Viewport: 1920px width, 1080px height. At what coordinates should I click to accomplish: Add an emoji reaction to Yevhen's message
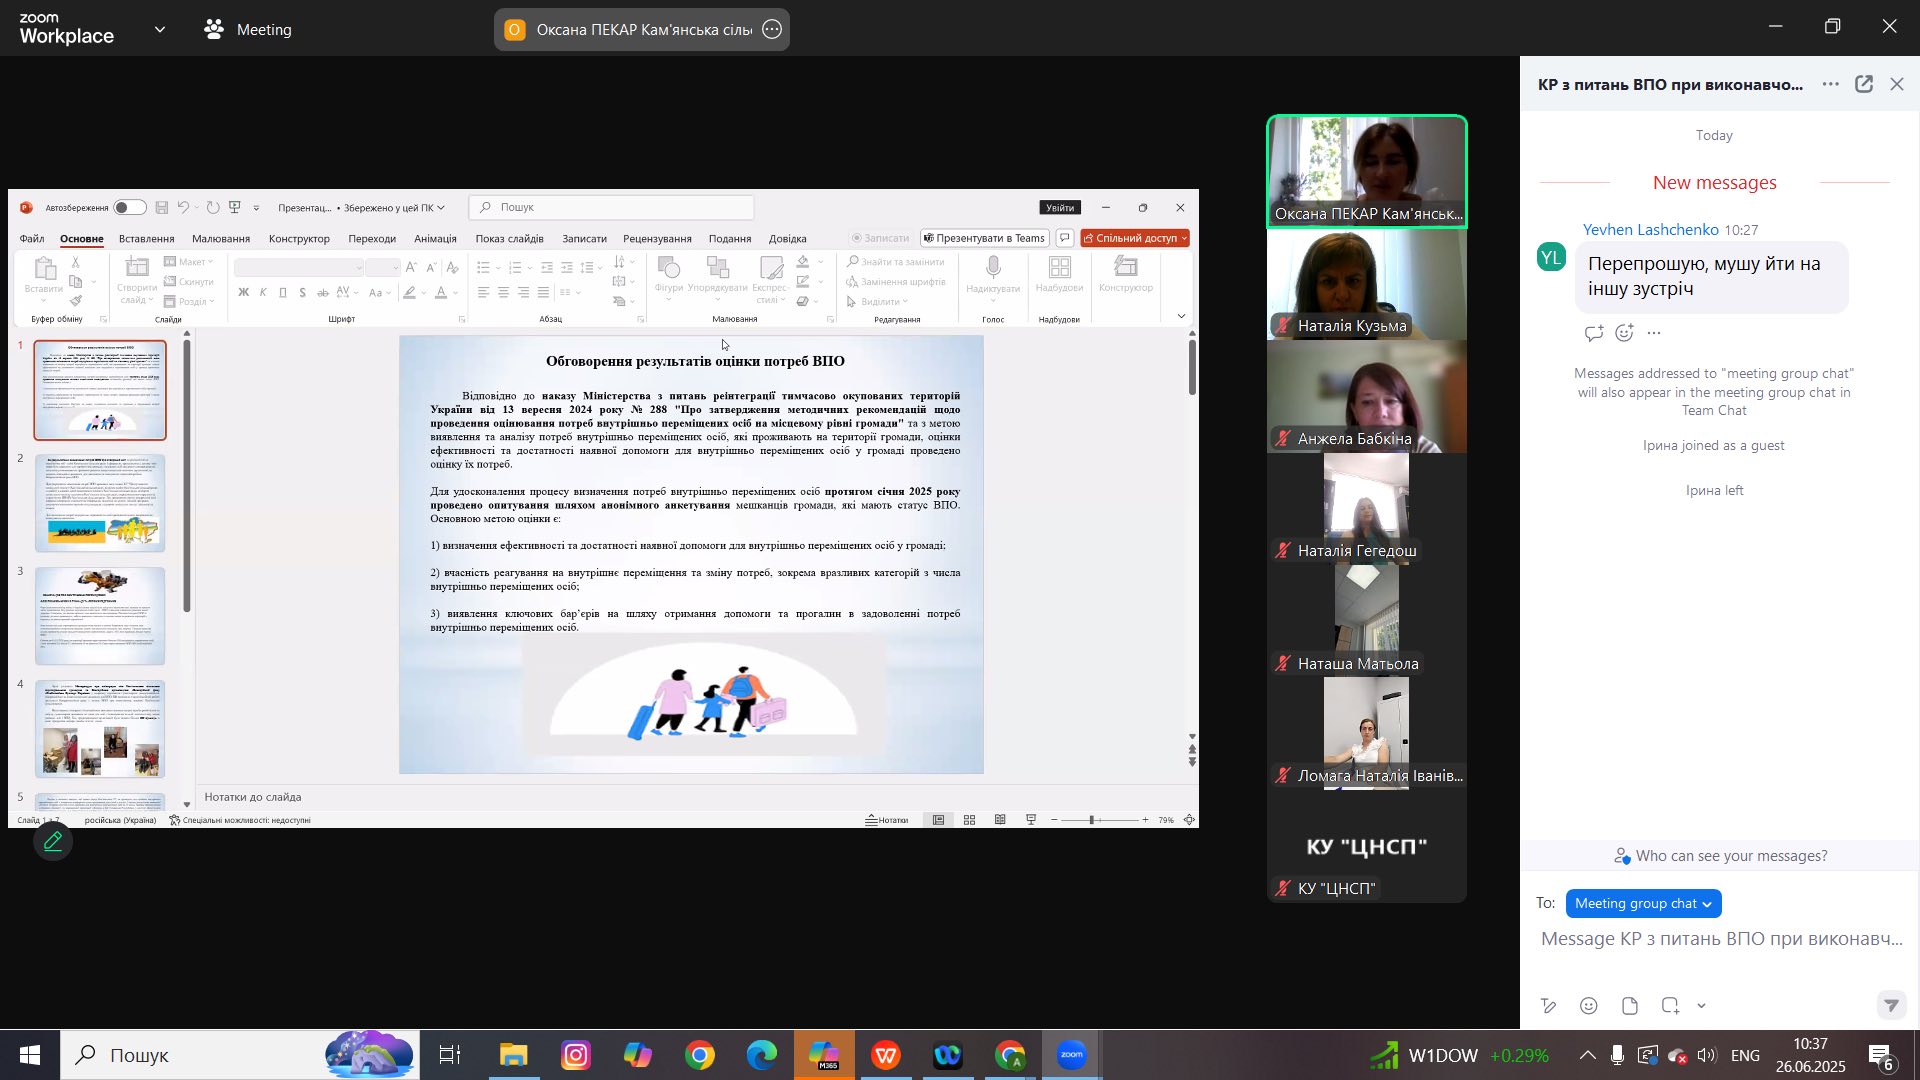[1624, 333]
